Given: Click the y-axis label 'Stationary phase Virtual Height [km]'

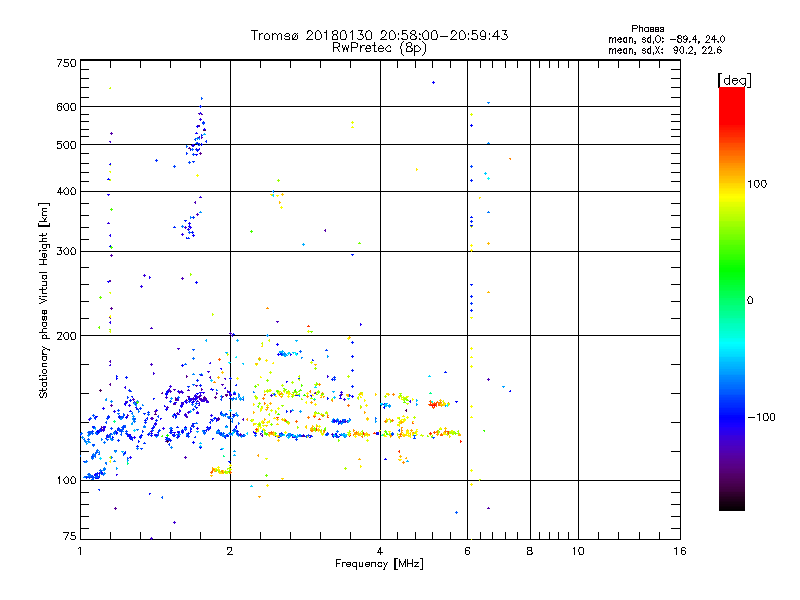Looking at the screenshot, I should (x=44, y=300).
